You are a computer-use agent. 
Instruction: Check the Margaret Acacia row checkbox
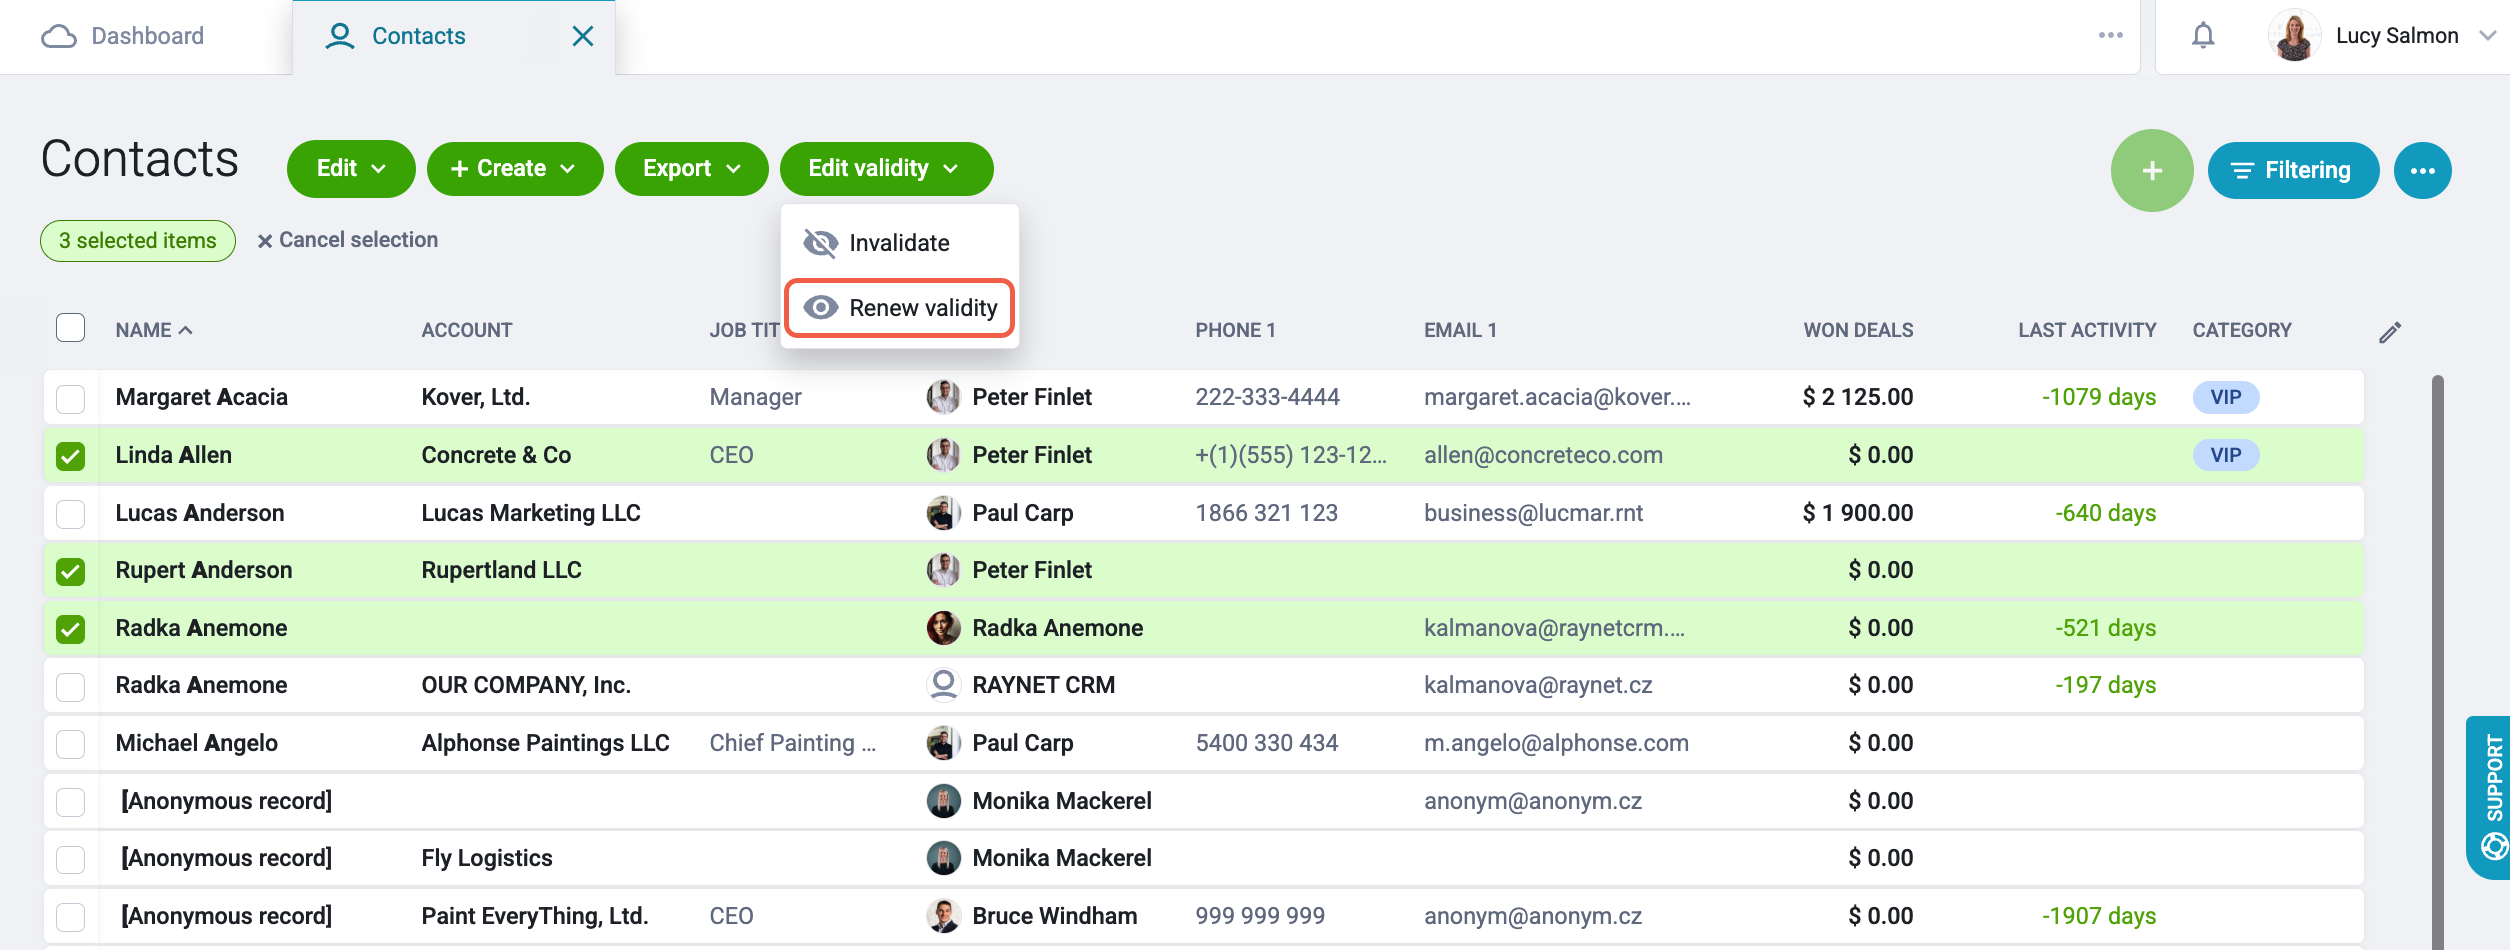(71, 398)
